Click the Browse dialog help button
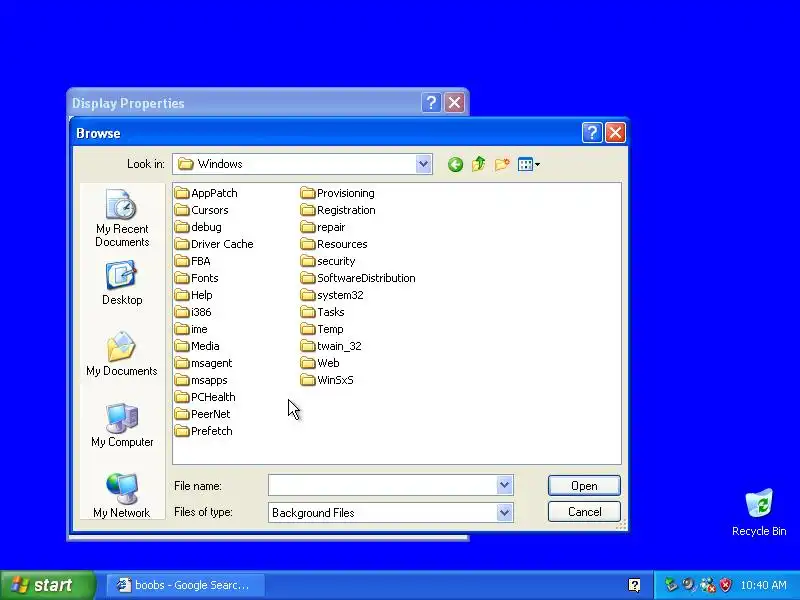The image size is (800, 600). (592, 133)
